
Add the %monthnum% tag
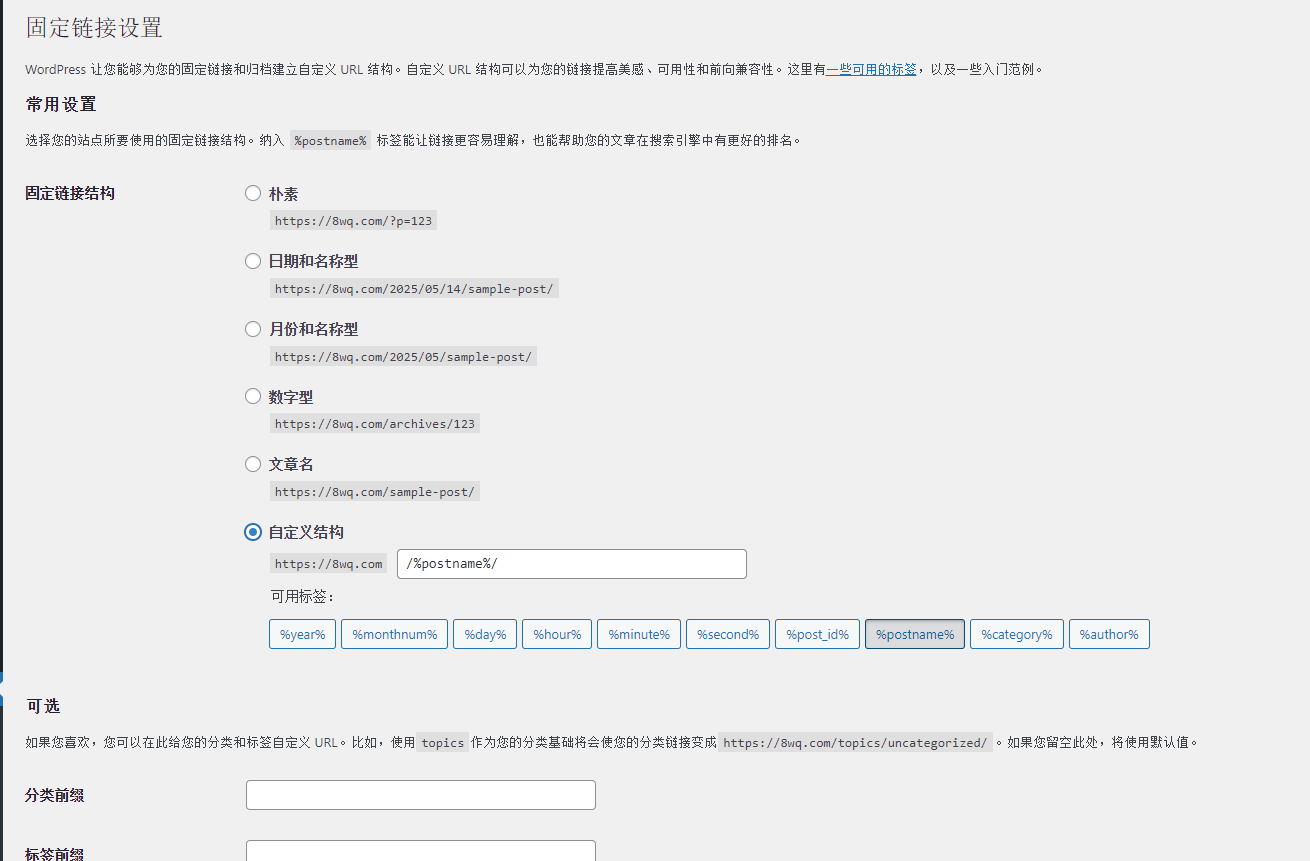pyautogui.click(x=394, y=634)
